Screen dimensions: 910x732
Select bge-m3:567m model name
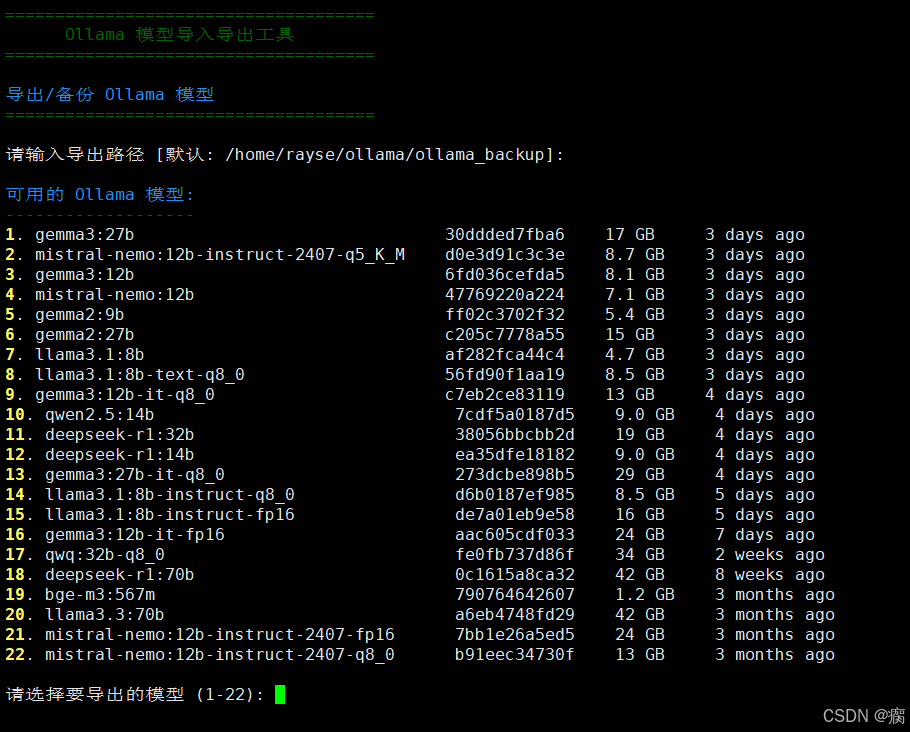coord(100,595)
